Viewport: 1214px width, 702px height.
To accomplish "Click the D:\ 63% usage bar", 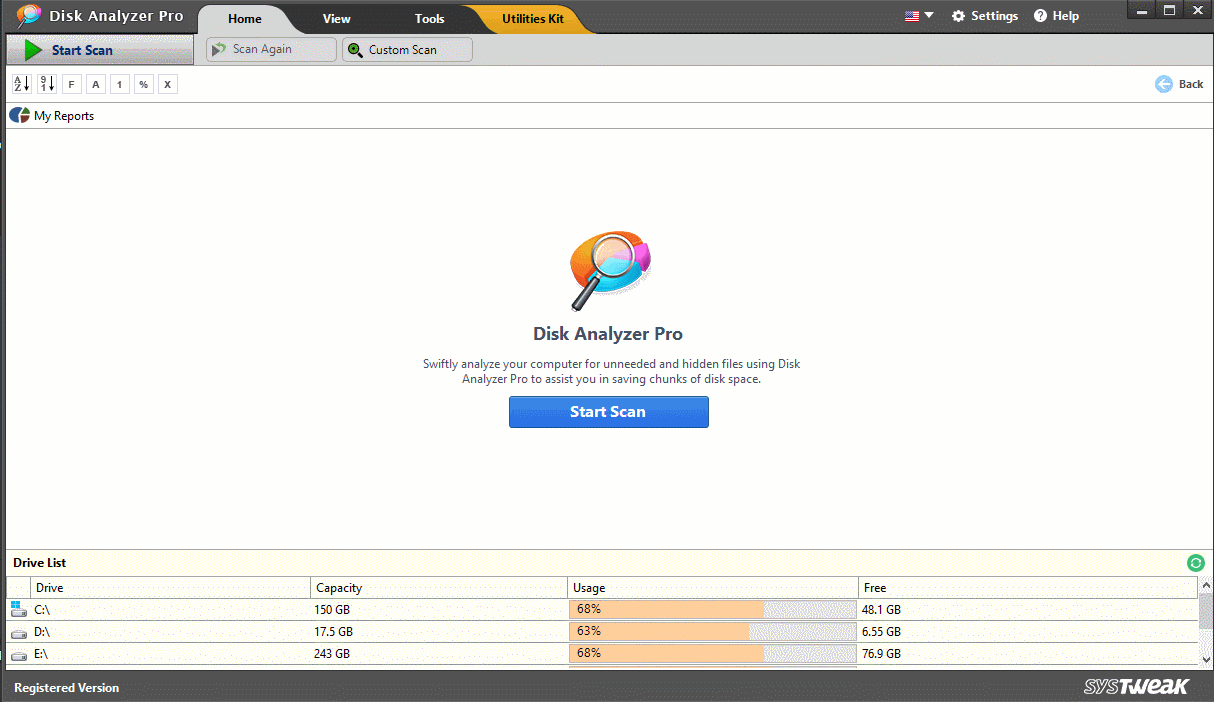I will click(713, 632).
